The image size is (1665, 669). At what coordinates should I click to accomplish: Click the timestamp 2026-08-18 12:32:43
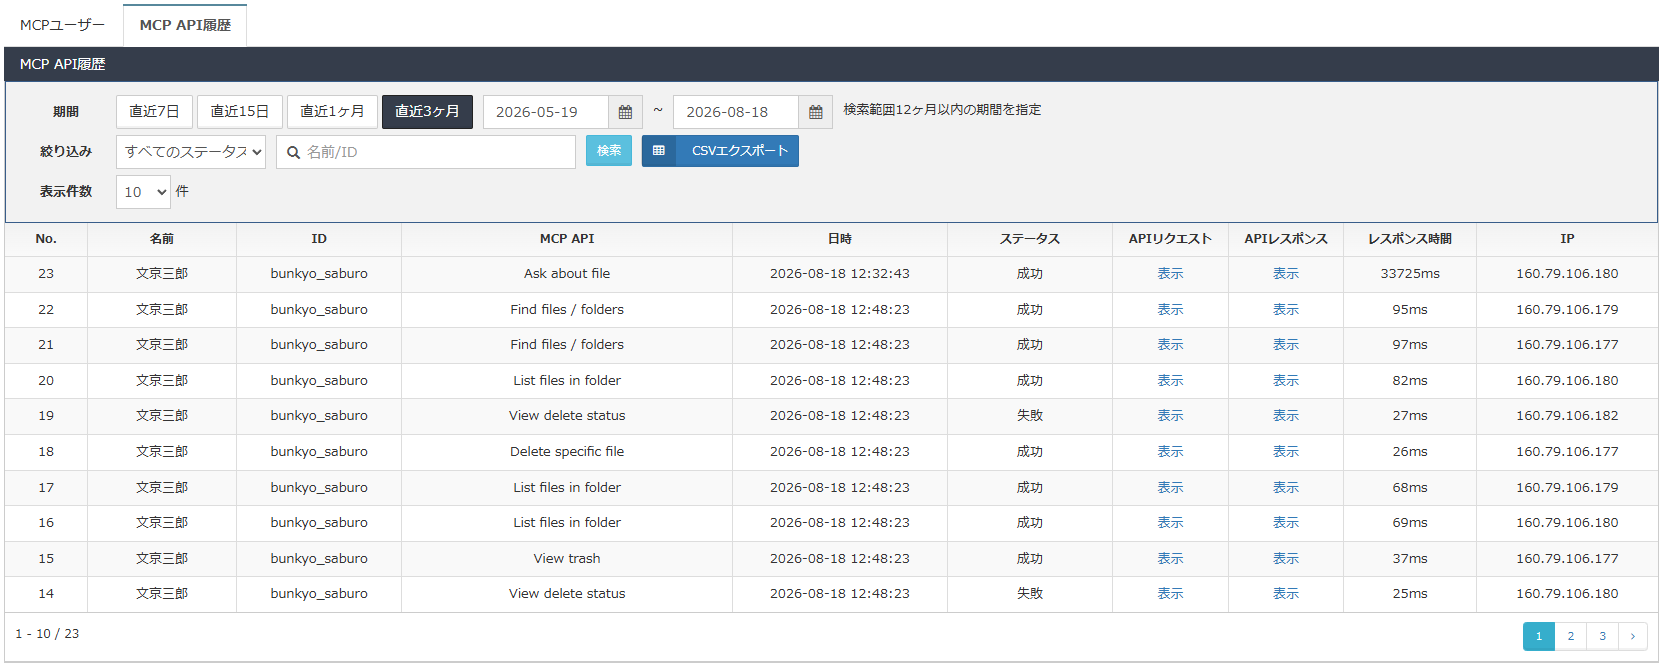coord(840,274)
